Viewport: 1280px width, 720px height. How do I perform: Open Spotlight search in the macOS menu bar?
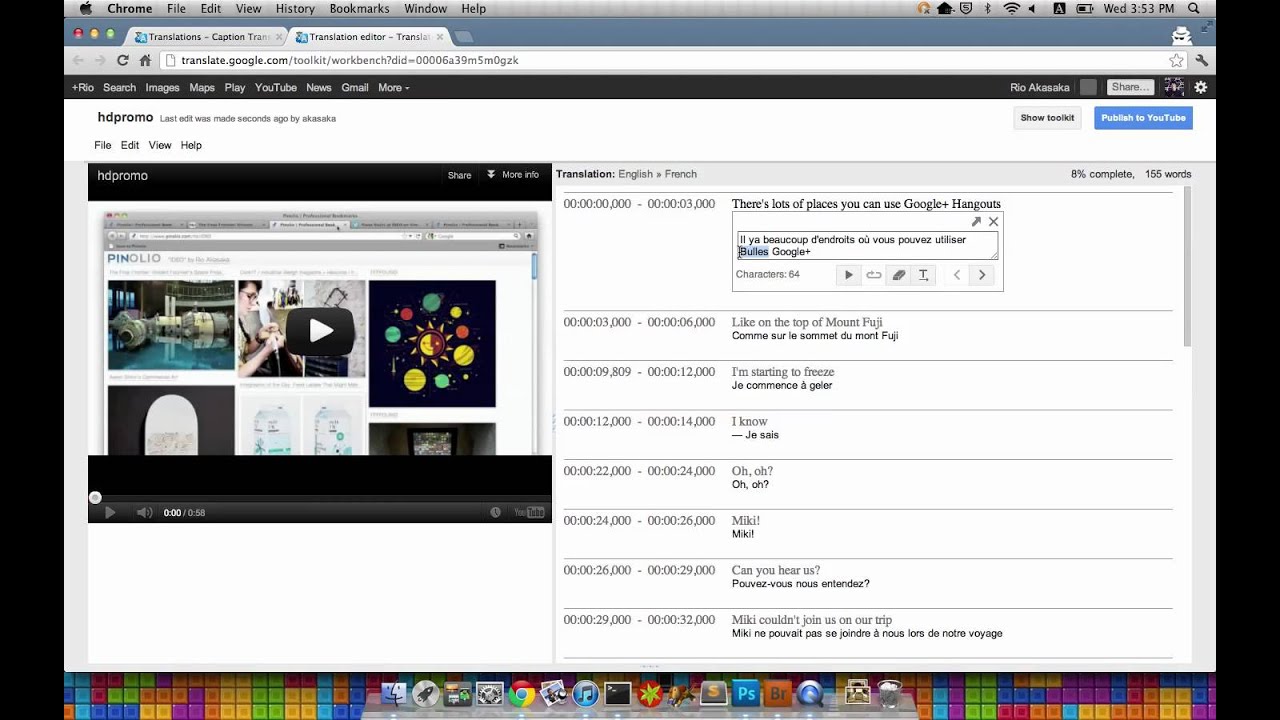click(x=1194, y=9)
